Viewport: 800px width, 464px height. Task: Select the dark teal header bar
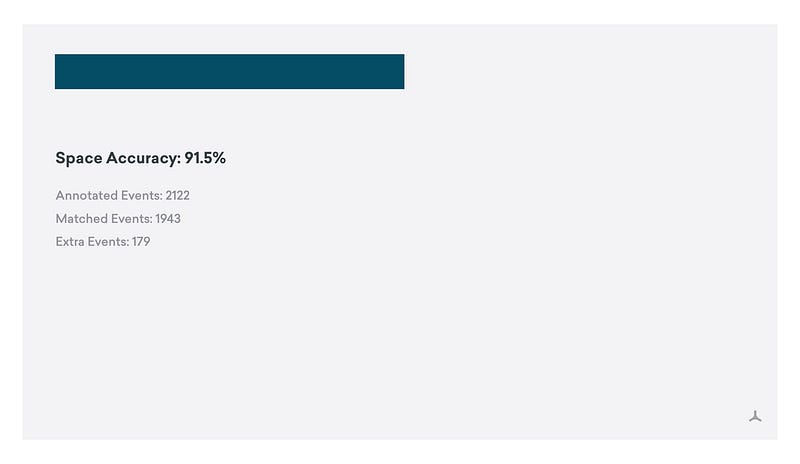[230, 71]
